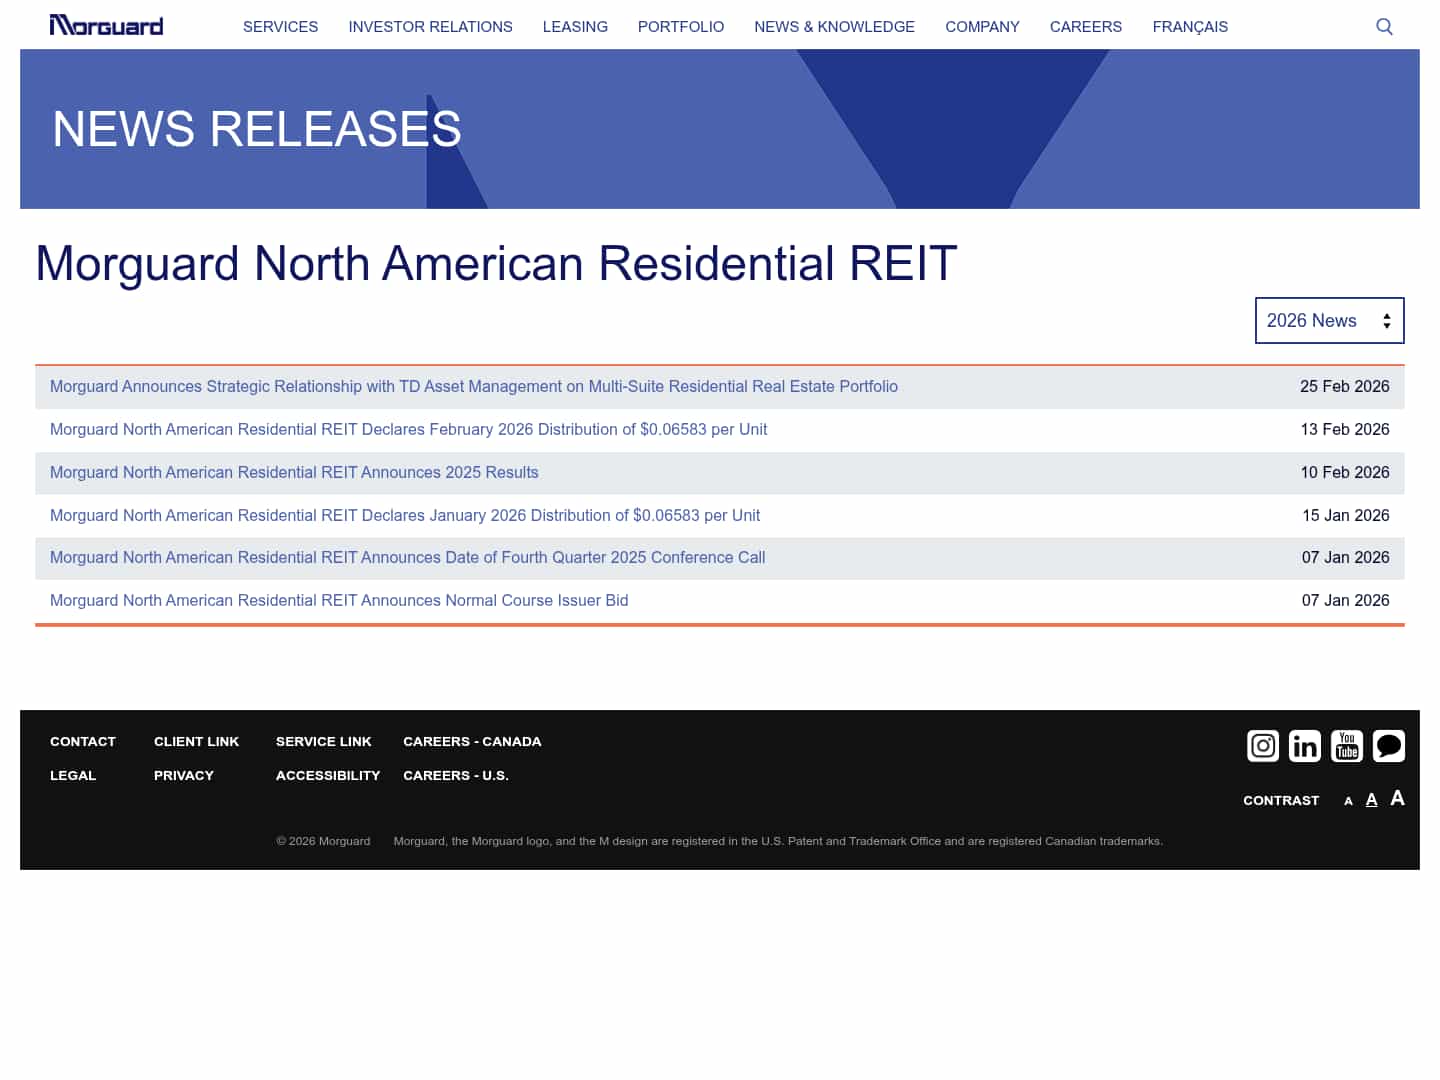Click the LinkedIn icon in the footer

pyautogui.click(x=1305, y=746)
